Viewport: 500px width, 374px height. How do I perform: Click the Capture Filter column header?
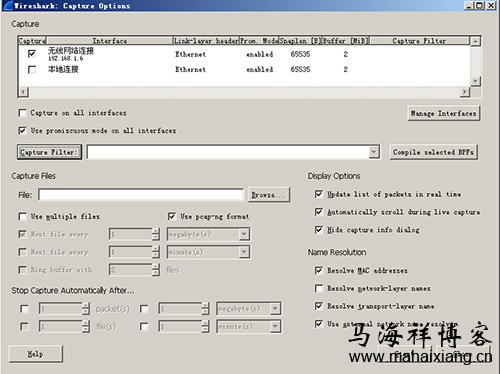pos(420,41)
